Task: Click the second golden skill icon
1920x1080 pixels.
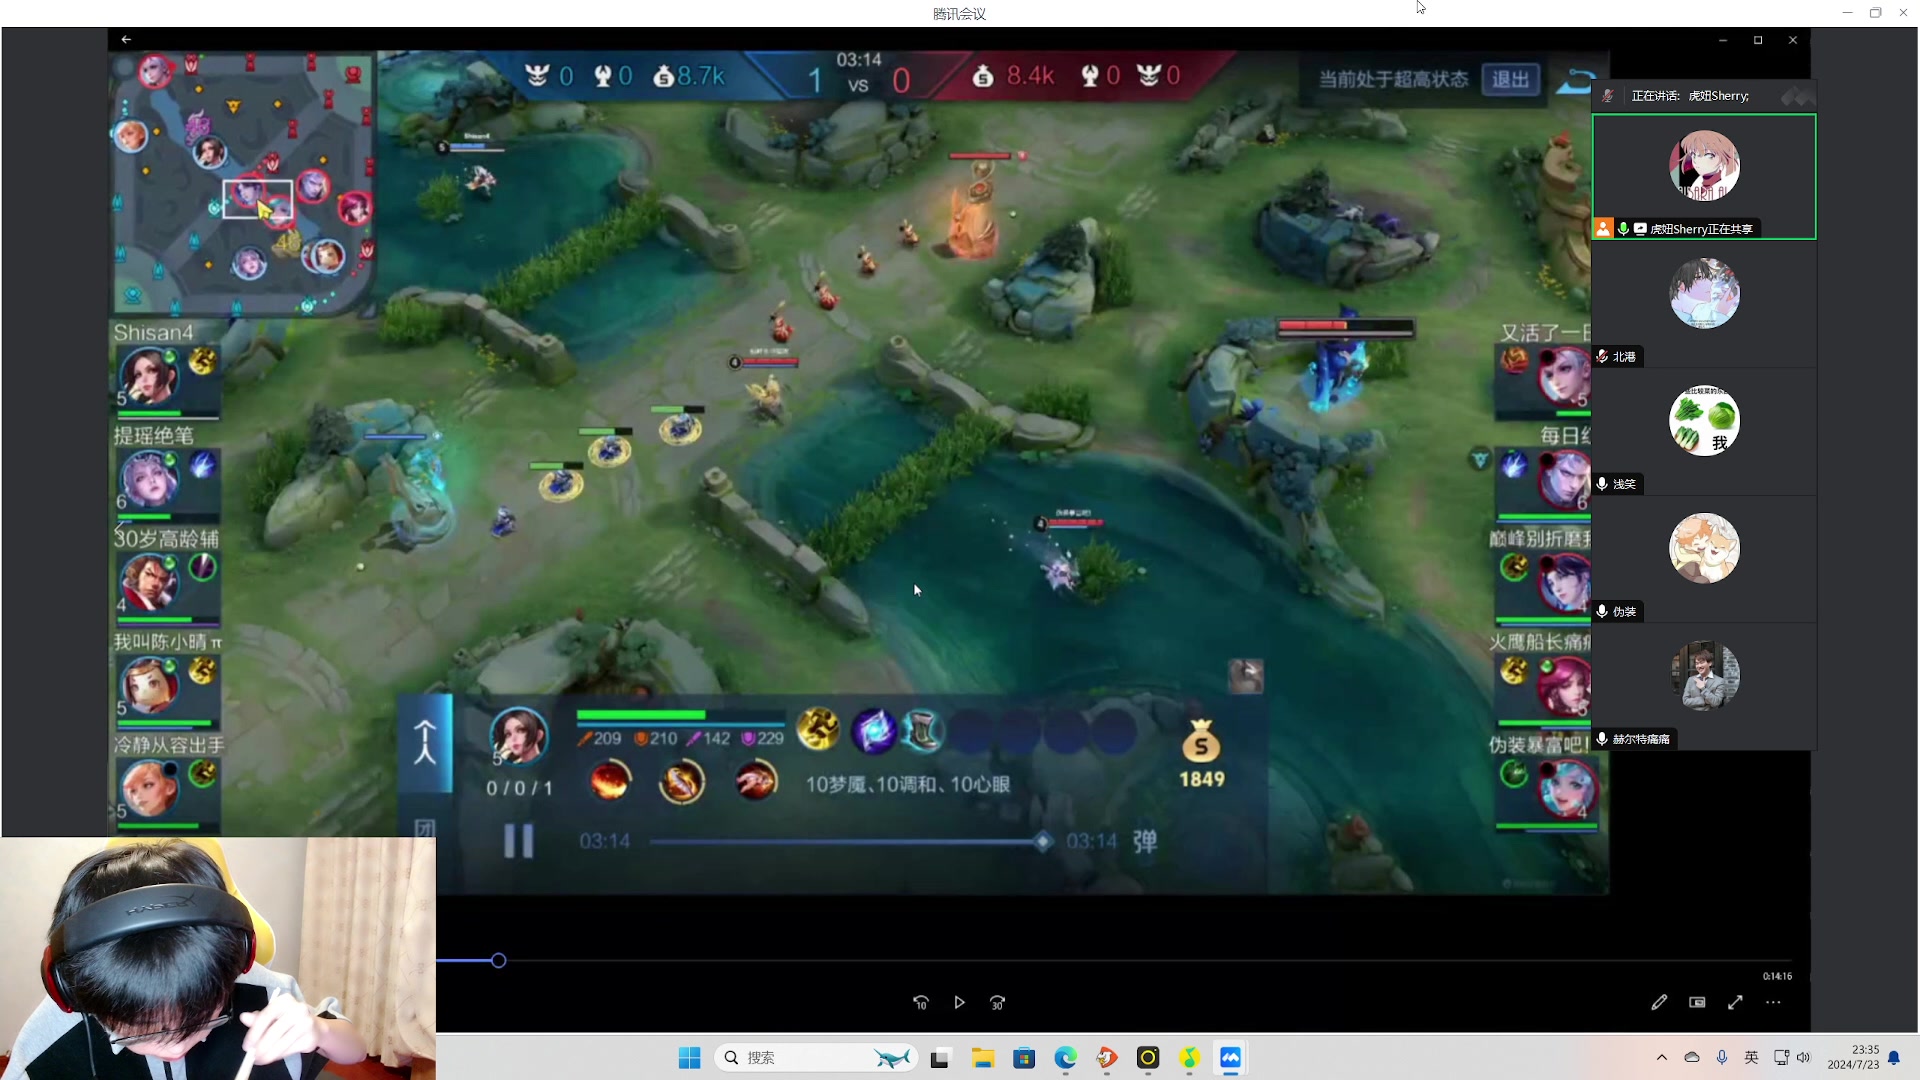Action: click(x=682, y=781)
